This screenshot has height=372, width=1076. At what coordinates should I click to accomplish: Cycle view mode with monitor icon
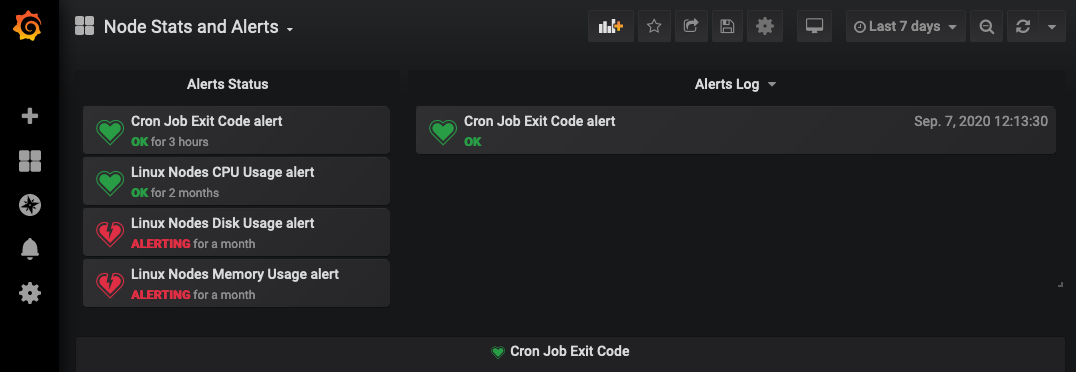click(x=815, y=27)
